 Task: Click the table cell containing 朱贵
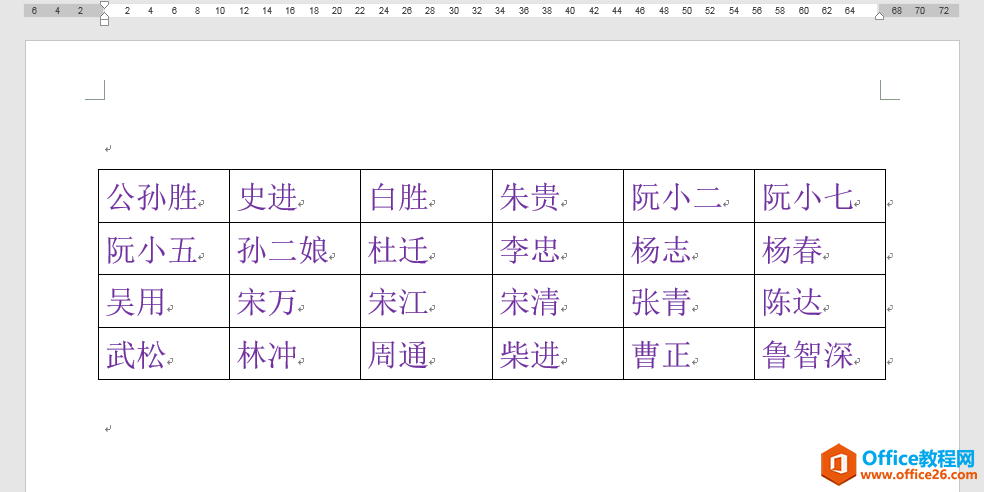pyautogui.click(x=558, y=196)
